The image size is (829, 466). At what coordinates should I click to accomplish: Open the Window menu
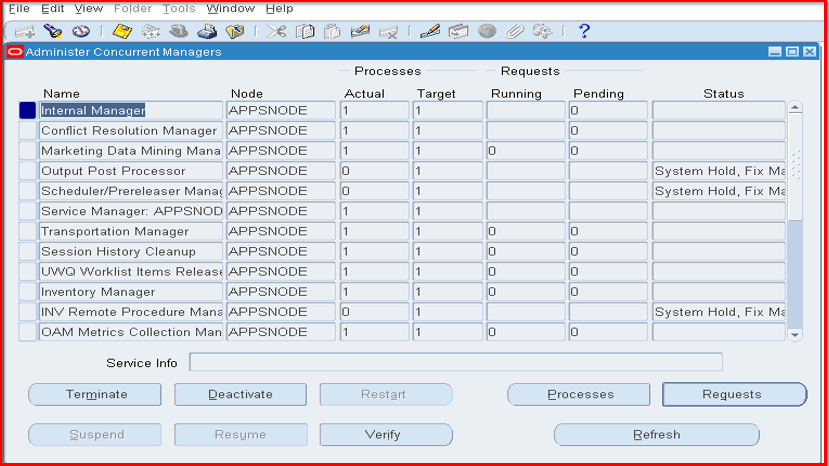[x=231, y=8]
